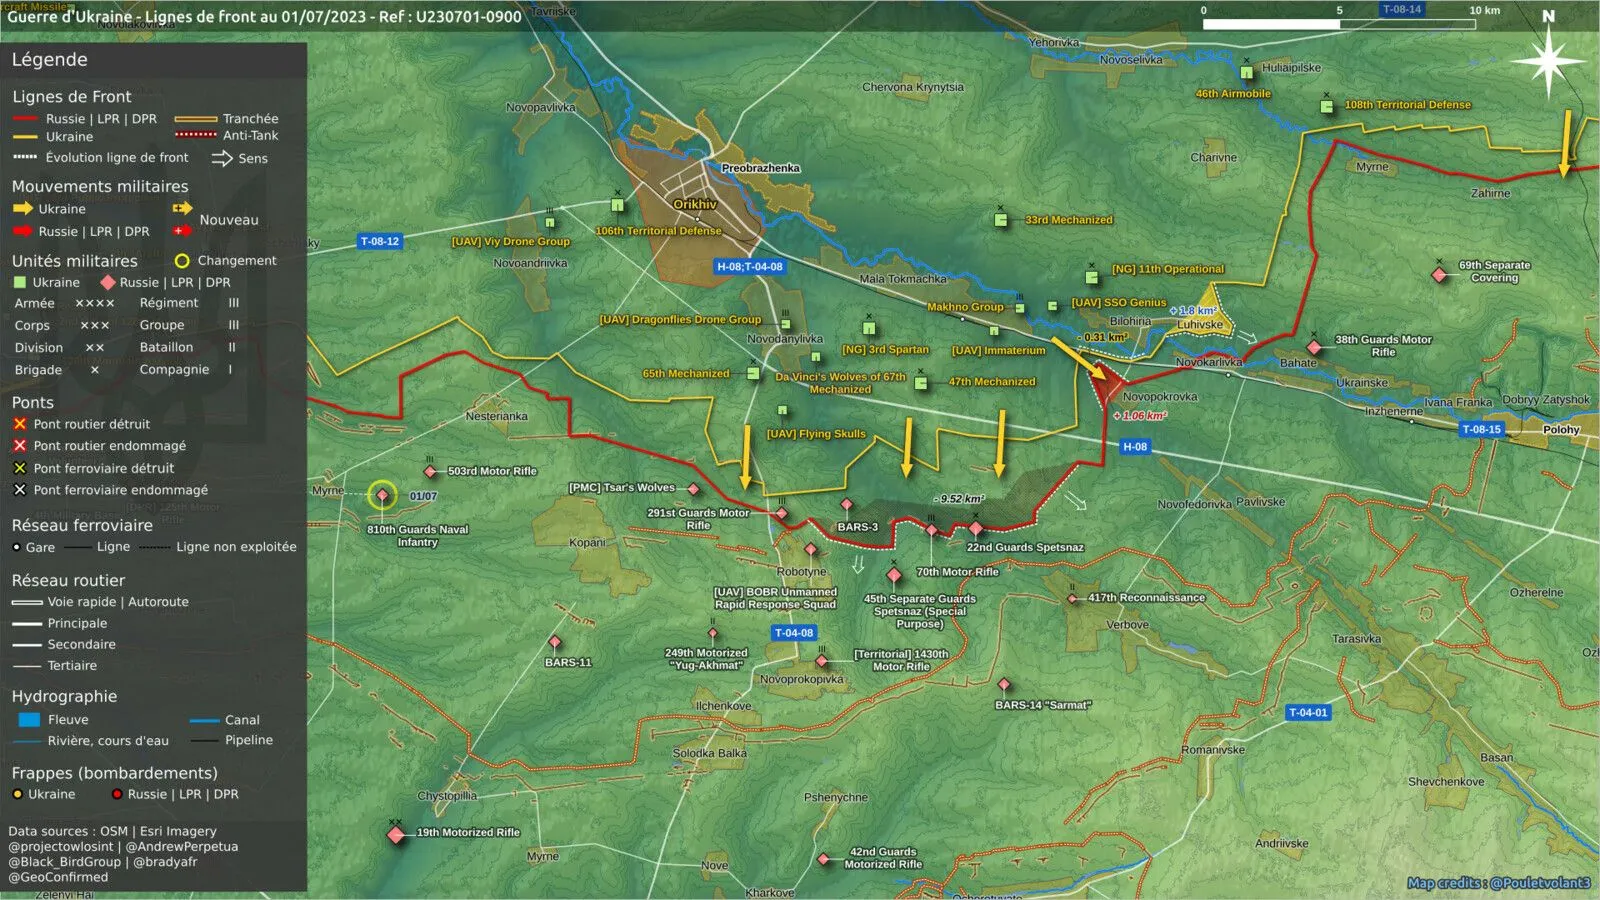Click the T-08-12 road shield

380,241
